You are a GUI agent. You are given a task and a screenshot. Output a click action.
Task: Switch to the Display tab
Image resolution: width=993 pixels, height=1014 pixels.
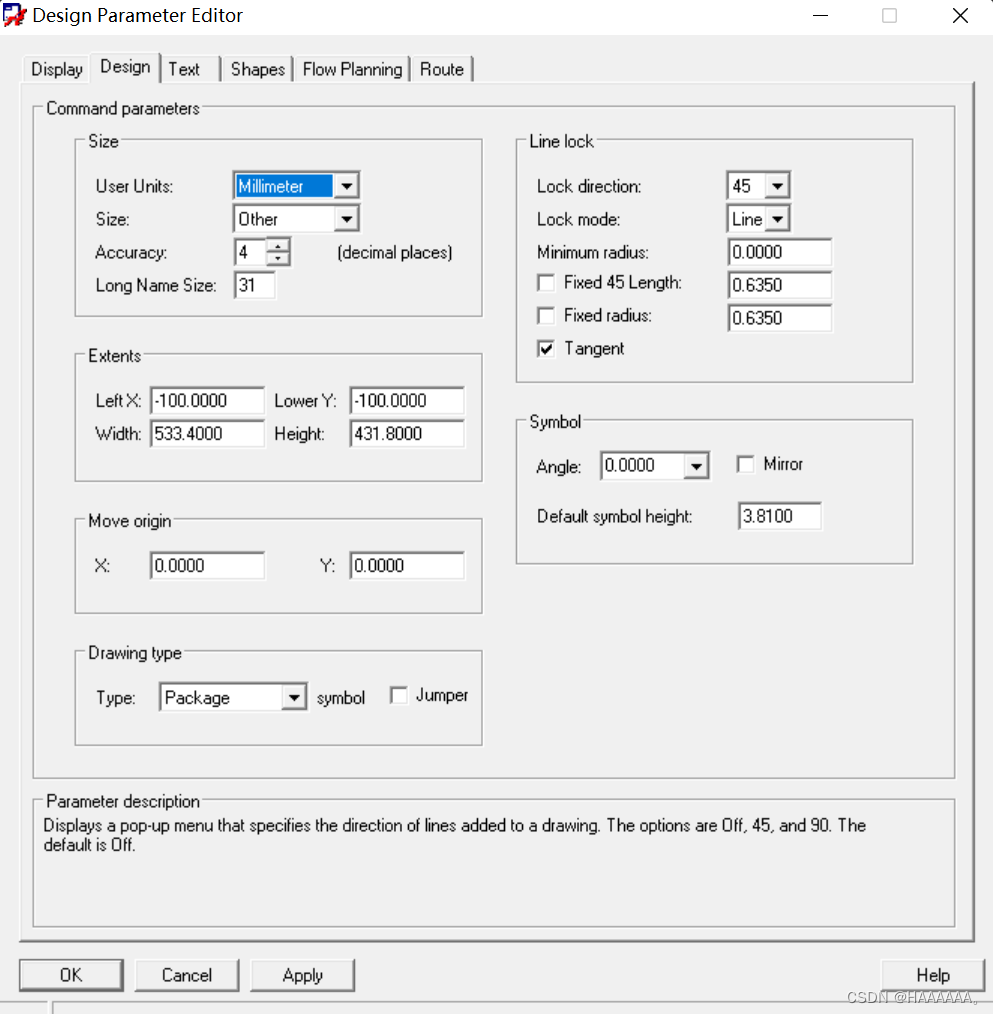57,69
